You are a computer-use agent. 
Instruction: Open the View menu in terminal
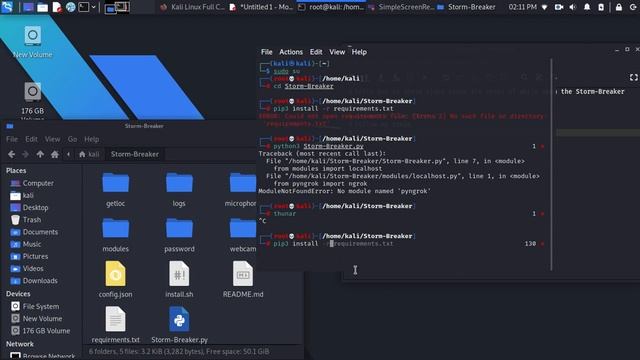point(337,52)
